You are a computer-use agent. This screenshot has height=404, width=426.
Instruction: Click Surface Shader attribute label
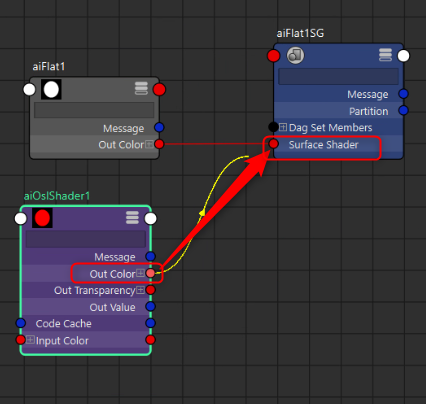point(323,145)
